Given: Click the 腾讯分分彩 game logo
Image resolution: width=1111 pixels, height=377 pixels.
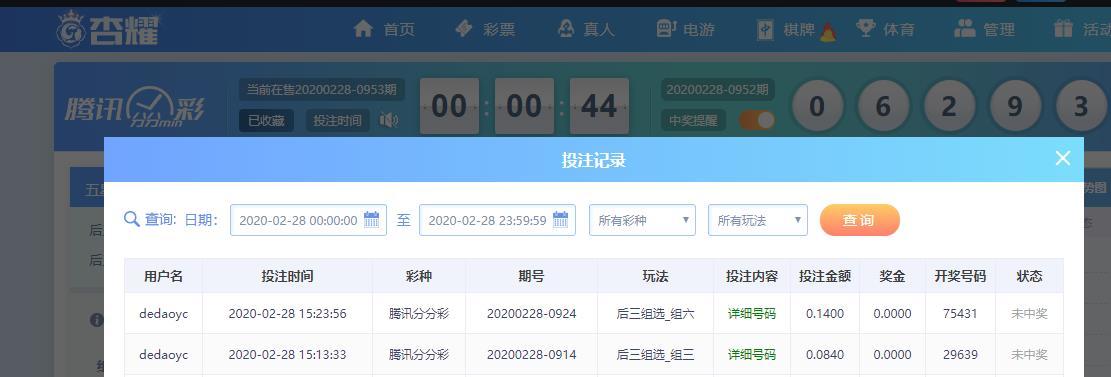Looking at the screenshot, I should pos(135,108).
